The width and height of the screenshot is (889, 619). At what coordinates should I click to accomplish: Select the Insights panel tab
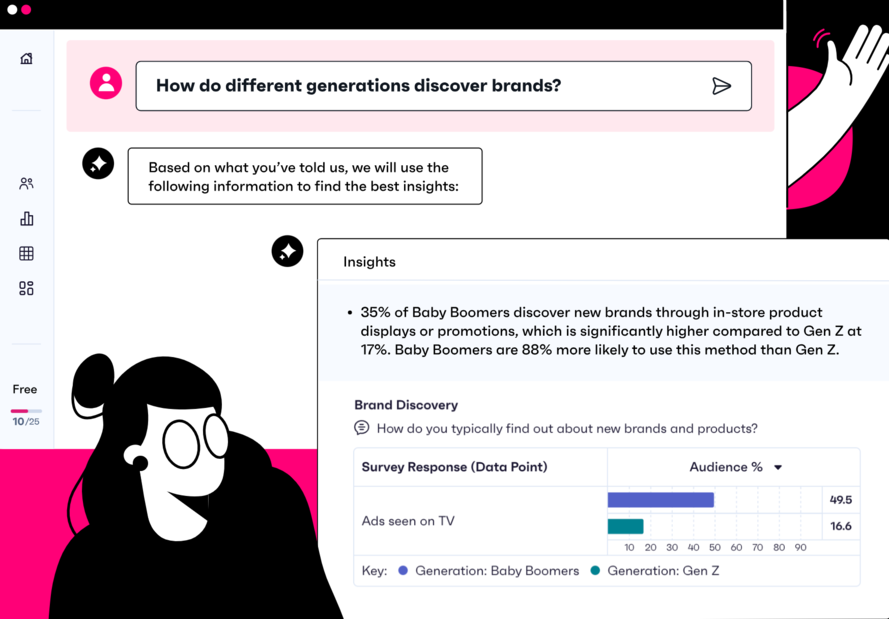click(369, 262)
